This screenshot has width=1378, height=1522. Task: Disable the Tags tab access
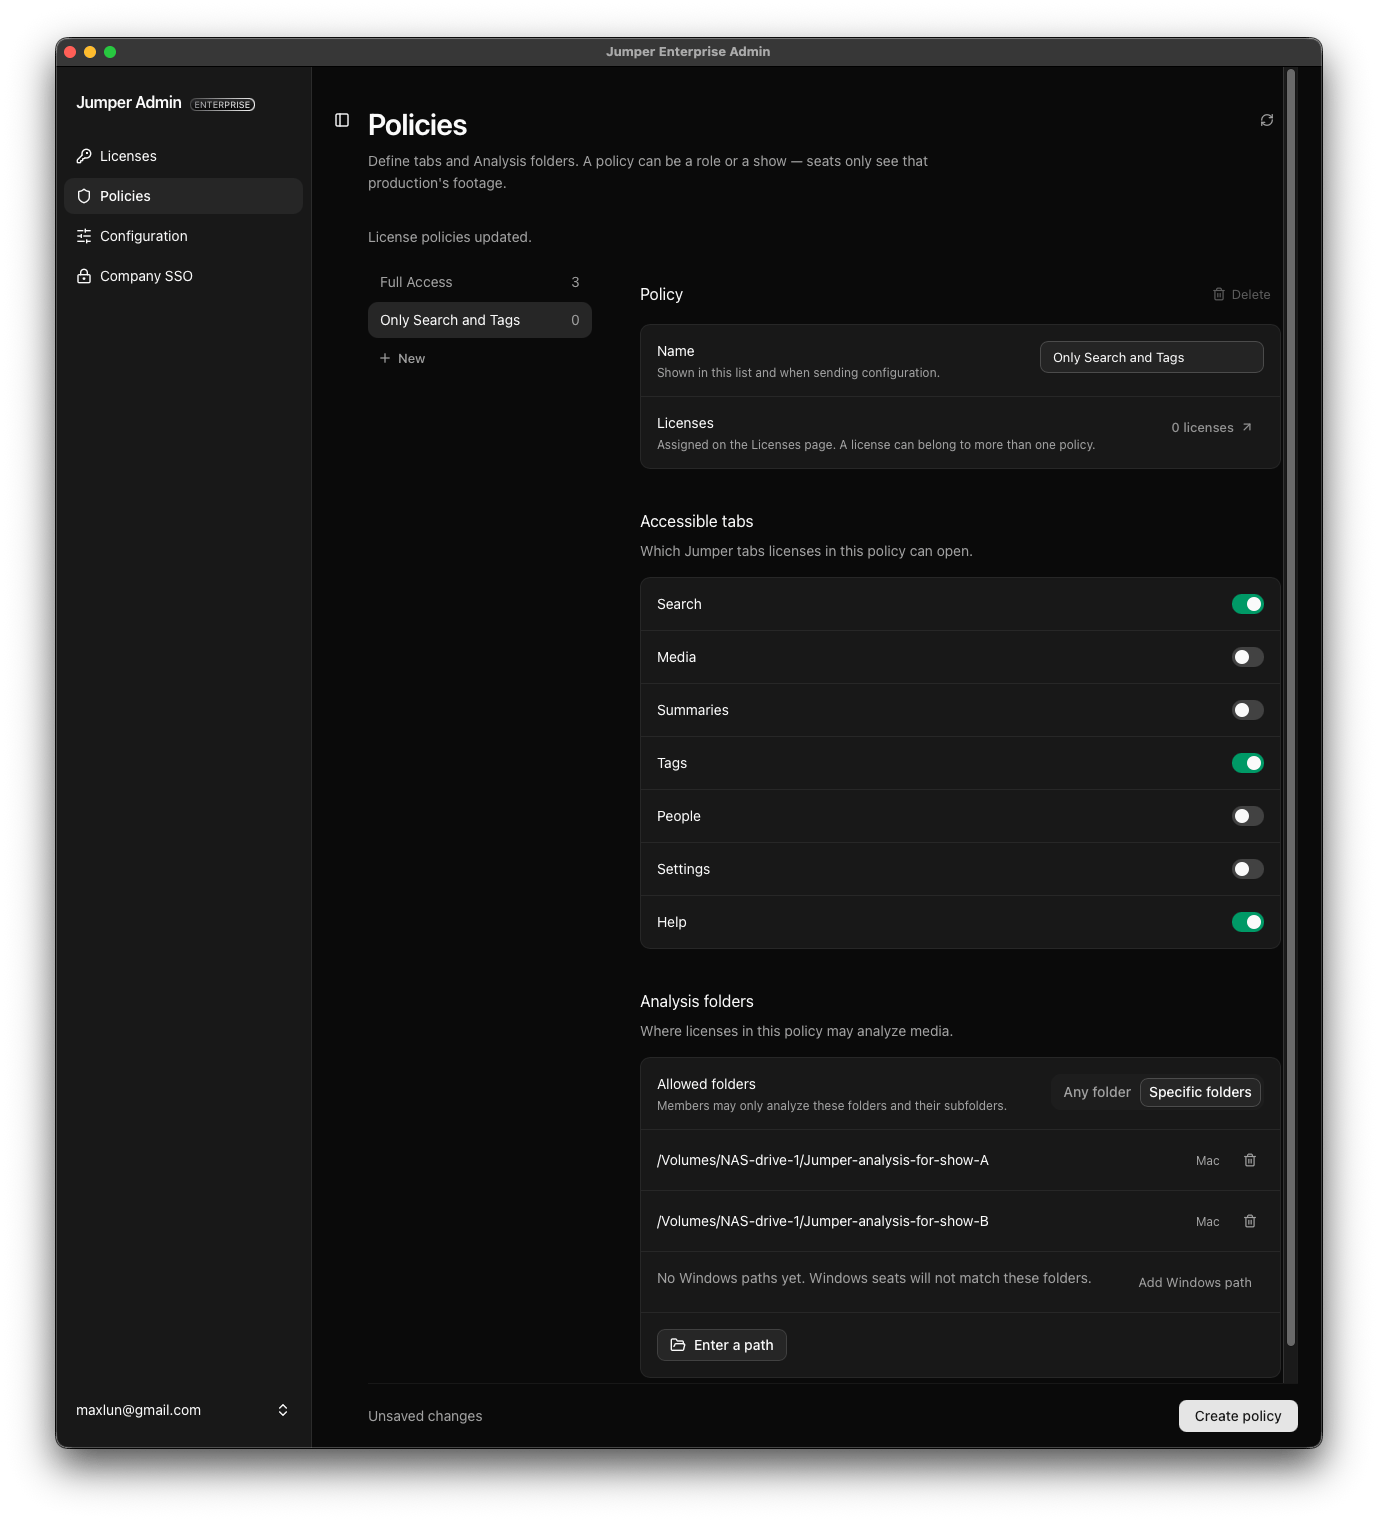[x=1248, y=763]
